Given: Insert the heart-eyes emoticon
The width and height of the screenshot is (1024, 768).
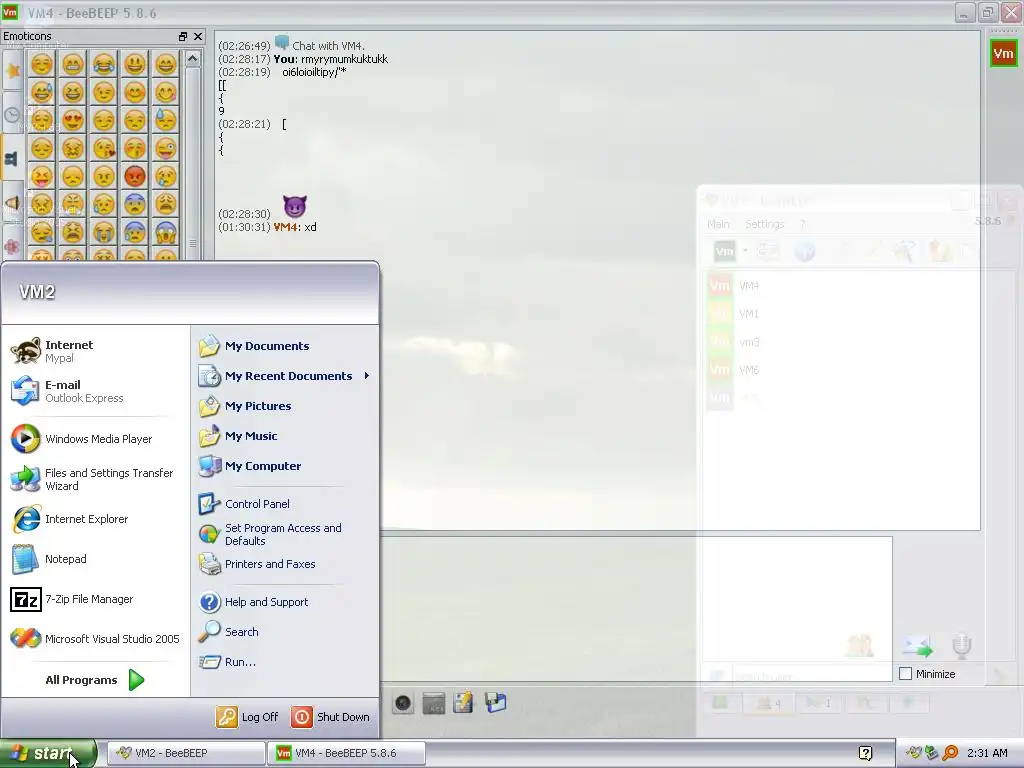Looking at the screenshot, I should point(72,120).
